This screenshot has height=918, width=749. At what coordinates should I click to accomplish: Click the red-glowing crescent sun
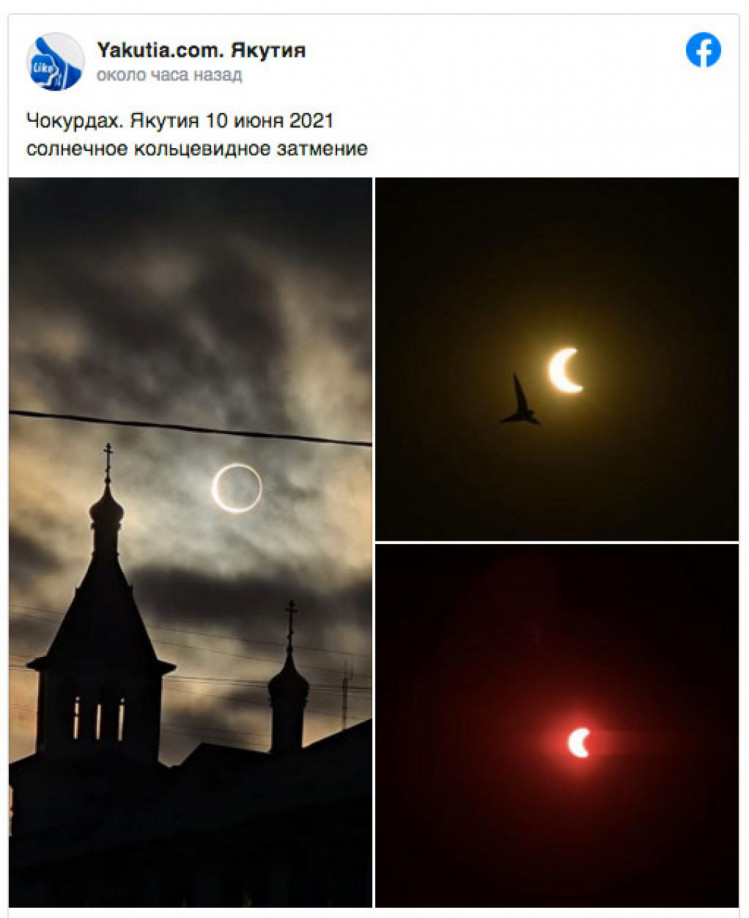click(579, 742)
